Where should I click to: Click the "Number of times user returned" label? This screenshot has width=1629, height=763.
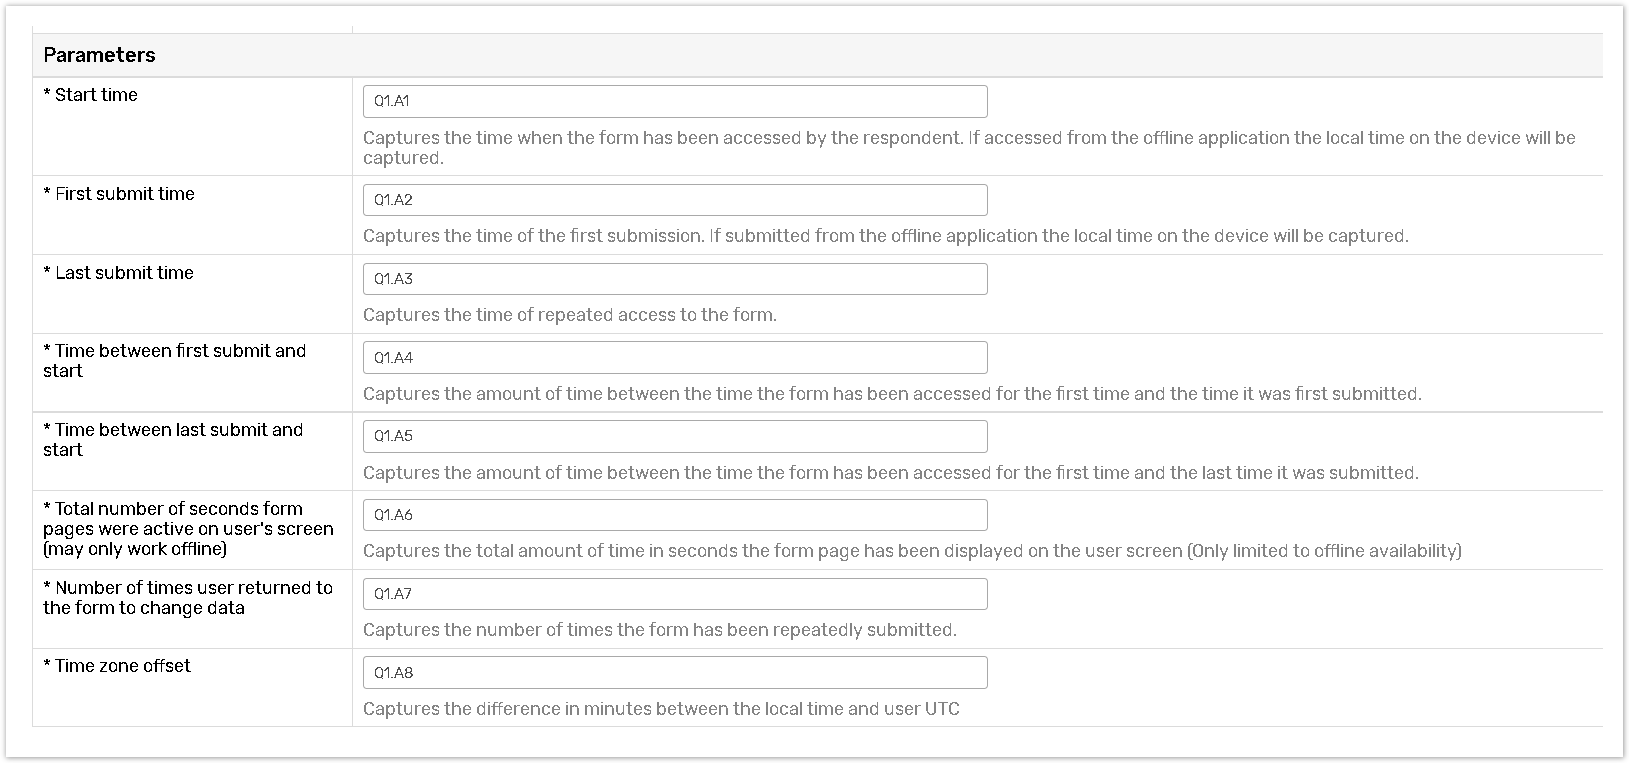coord(188,598)
